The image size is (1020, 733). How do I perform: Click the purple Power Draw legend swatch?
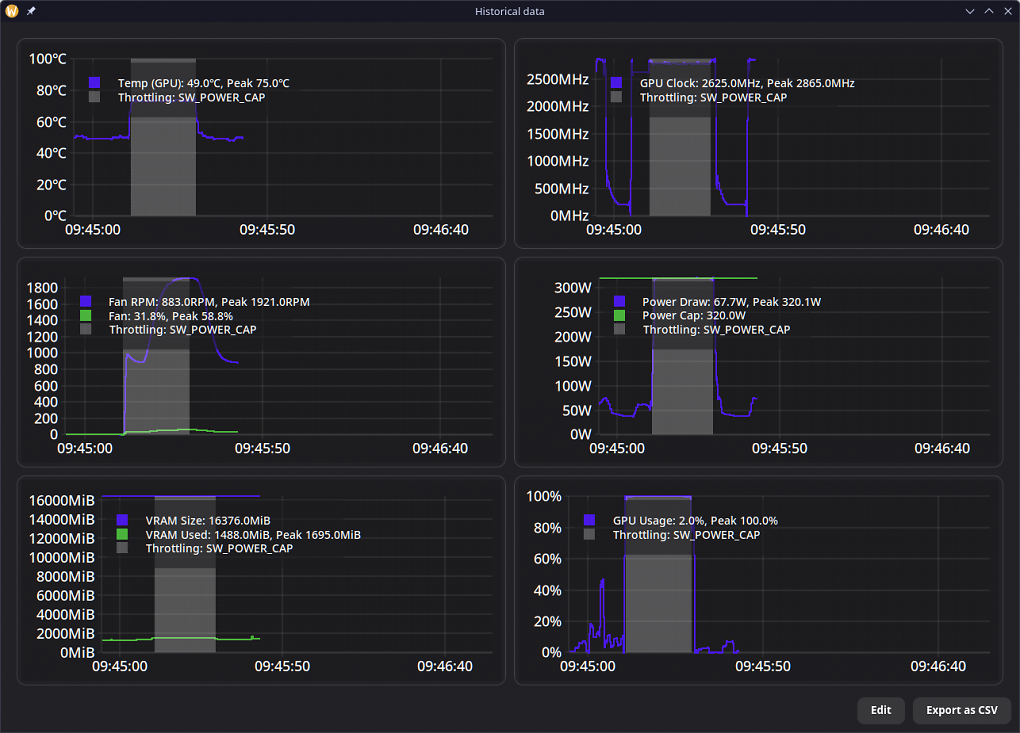[x=619, y=301]
